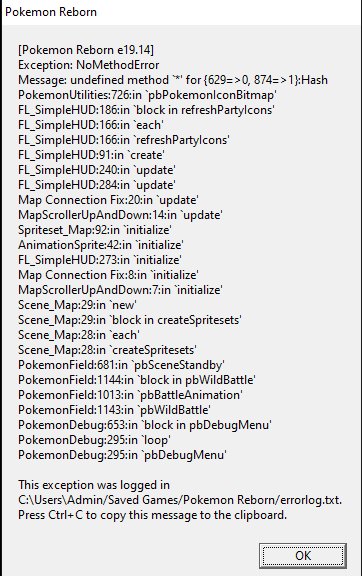Click the 'Message: undefined method' line
Image resolution: width=362 pixels, height=576 pixels.
point(173,80)
